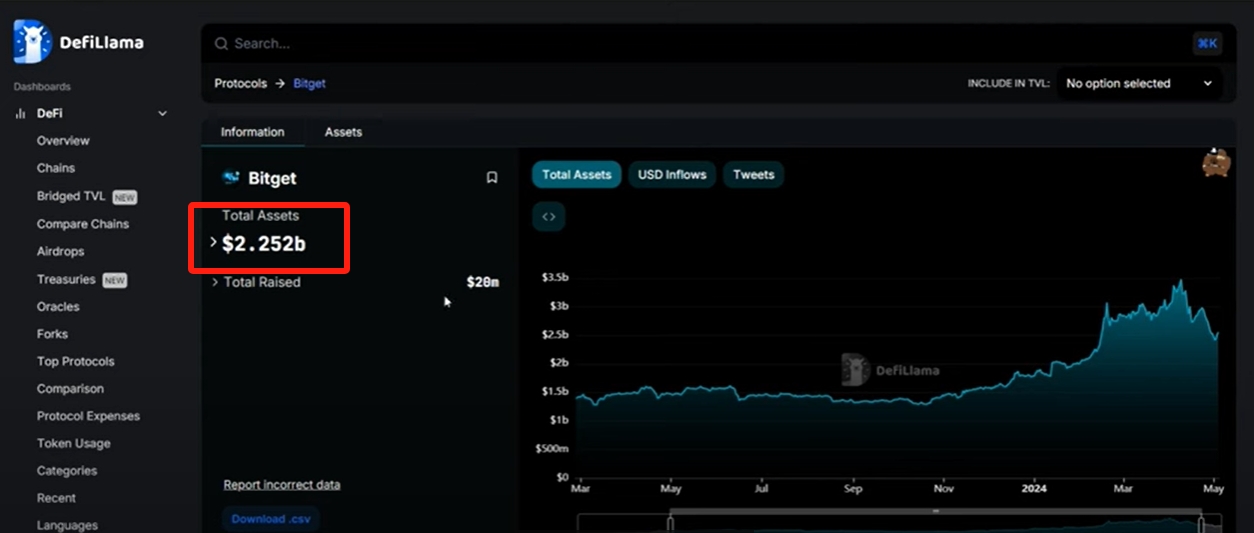Viewport: 1254px width, 533px height.
Task: Open Token Usage in the sidebar
Action: [x=74, y=443]
